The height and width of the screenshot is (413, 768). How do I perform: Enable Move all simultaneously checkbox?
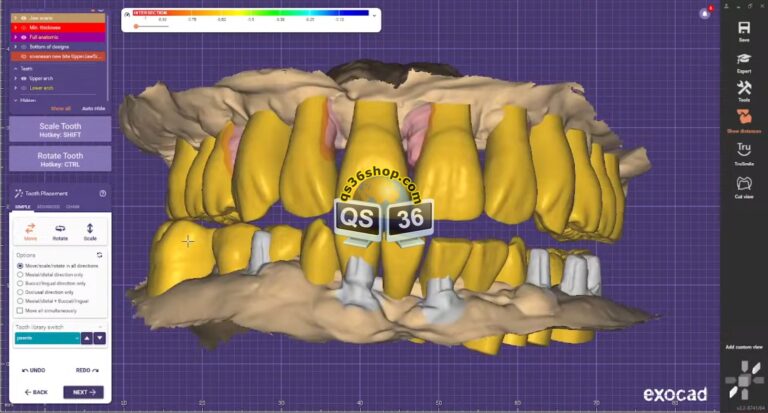point(21,309)
